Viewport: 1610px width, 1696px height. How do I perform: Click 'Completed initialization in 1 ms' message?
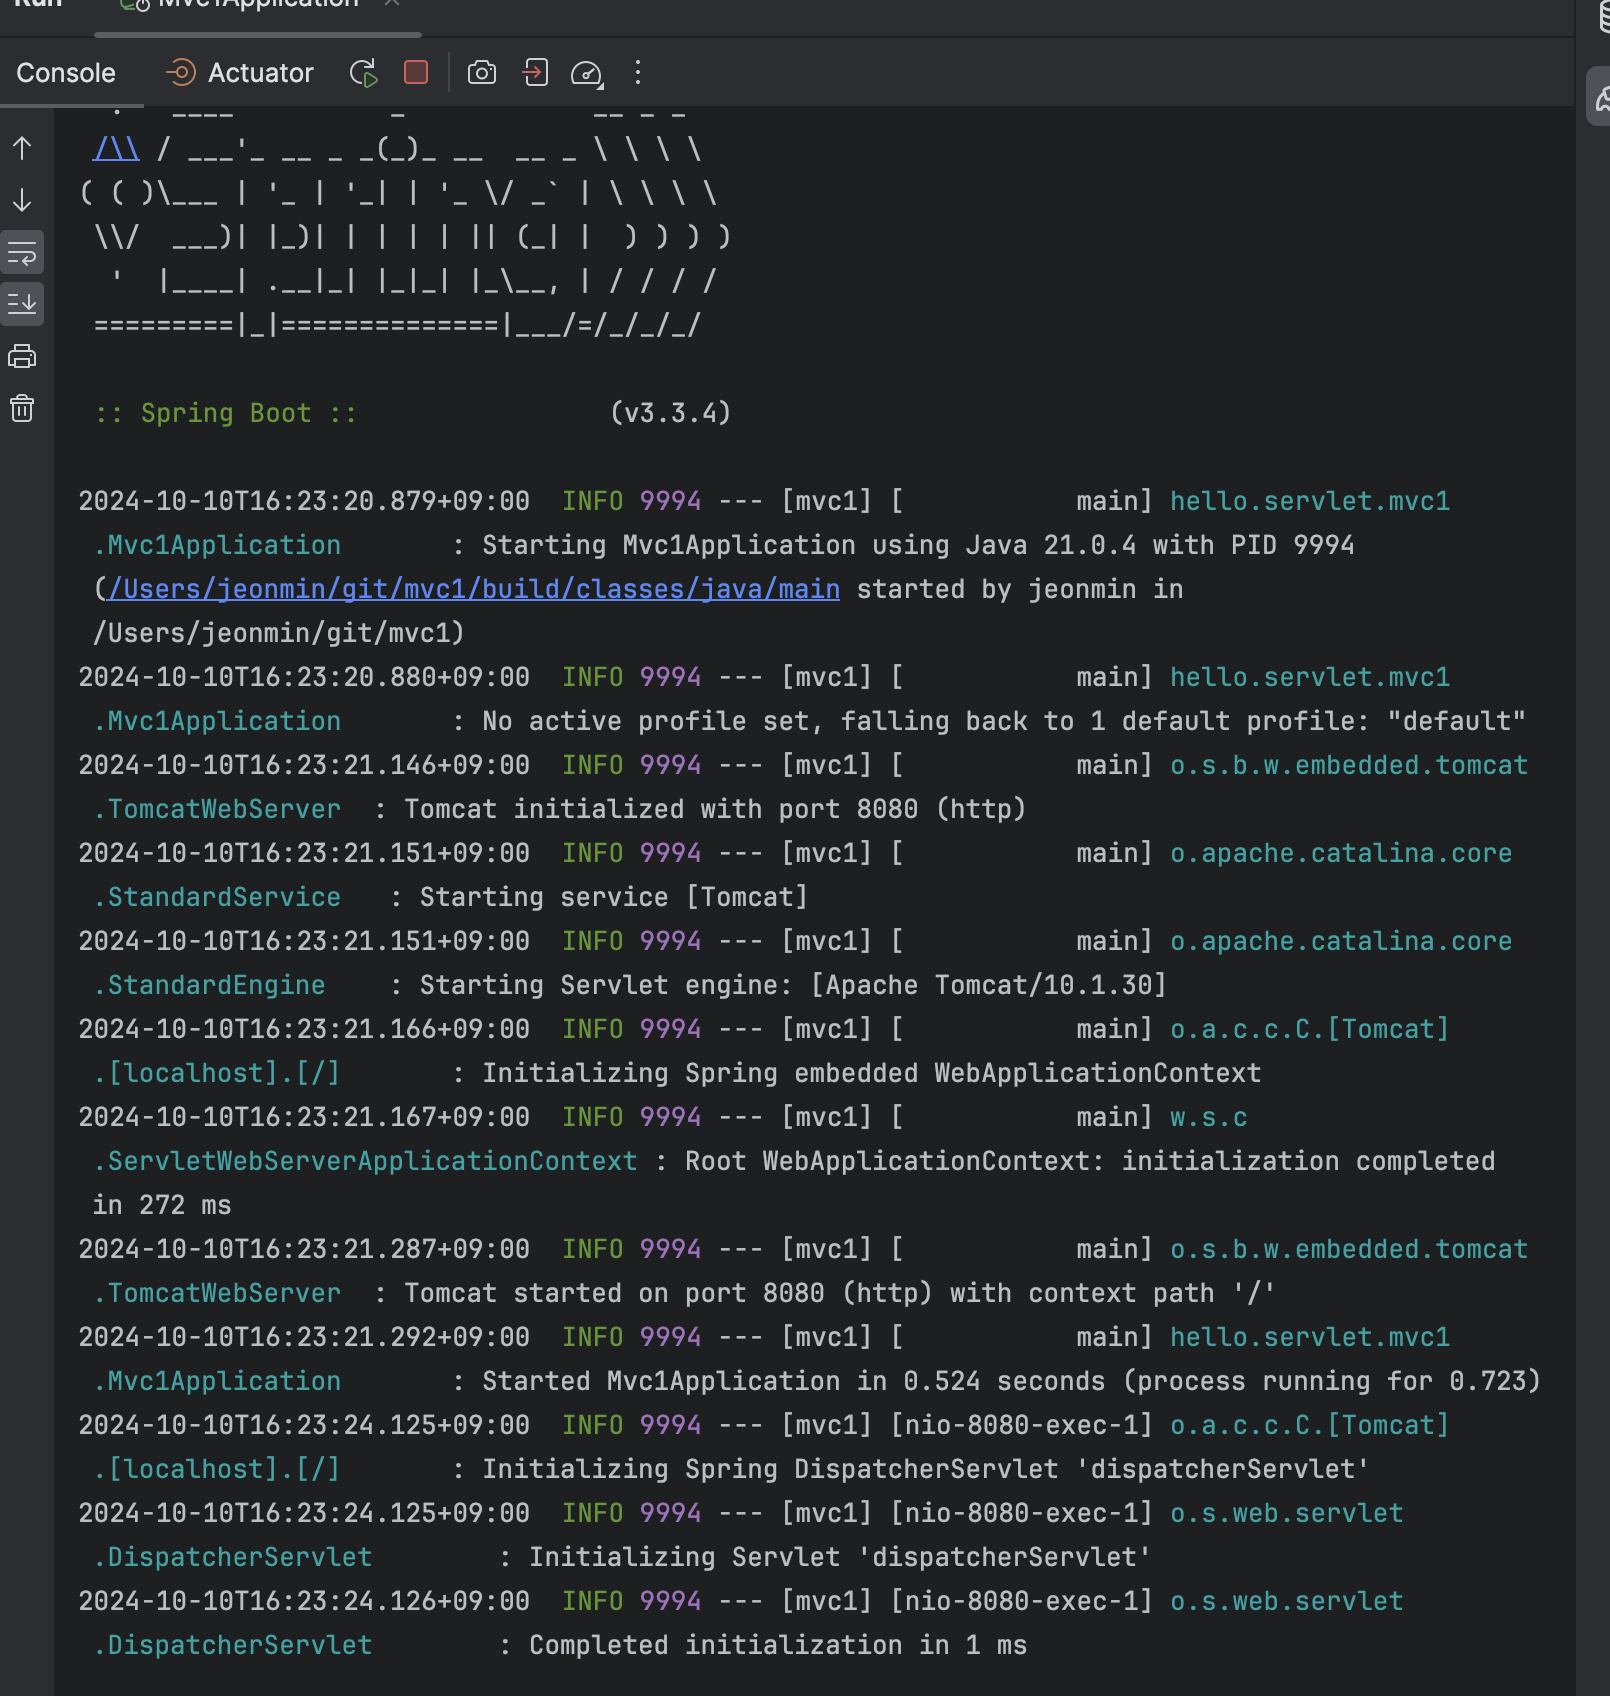click(x=778, y=1645)
